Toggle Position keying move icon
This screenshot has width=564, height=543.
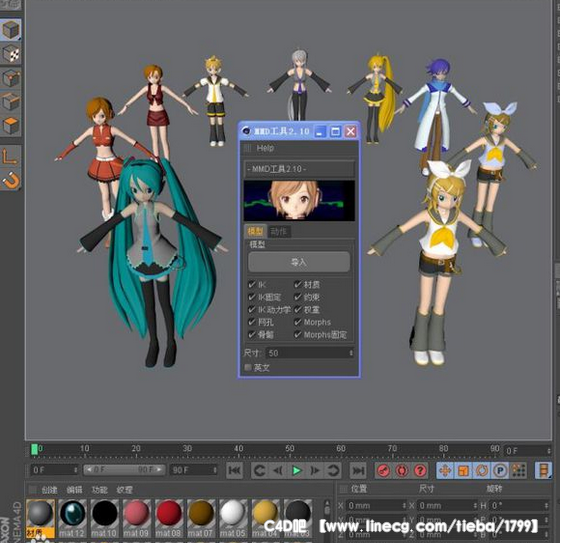[x=445, y=470]
